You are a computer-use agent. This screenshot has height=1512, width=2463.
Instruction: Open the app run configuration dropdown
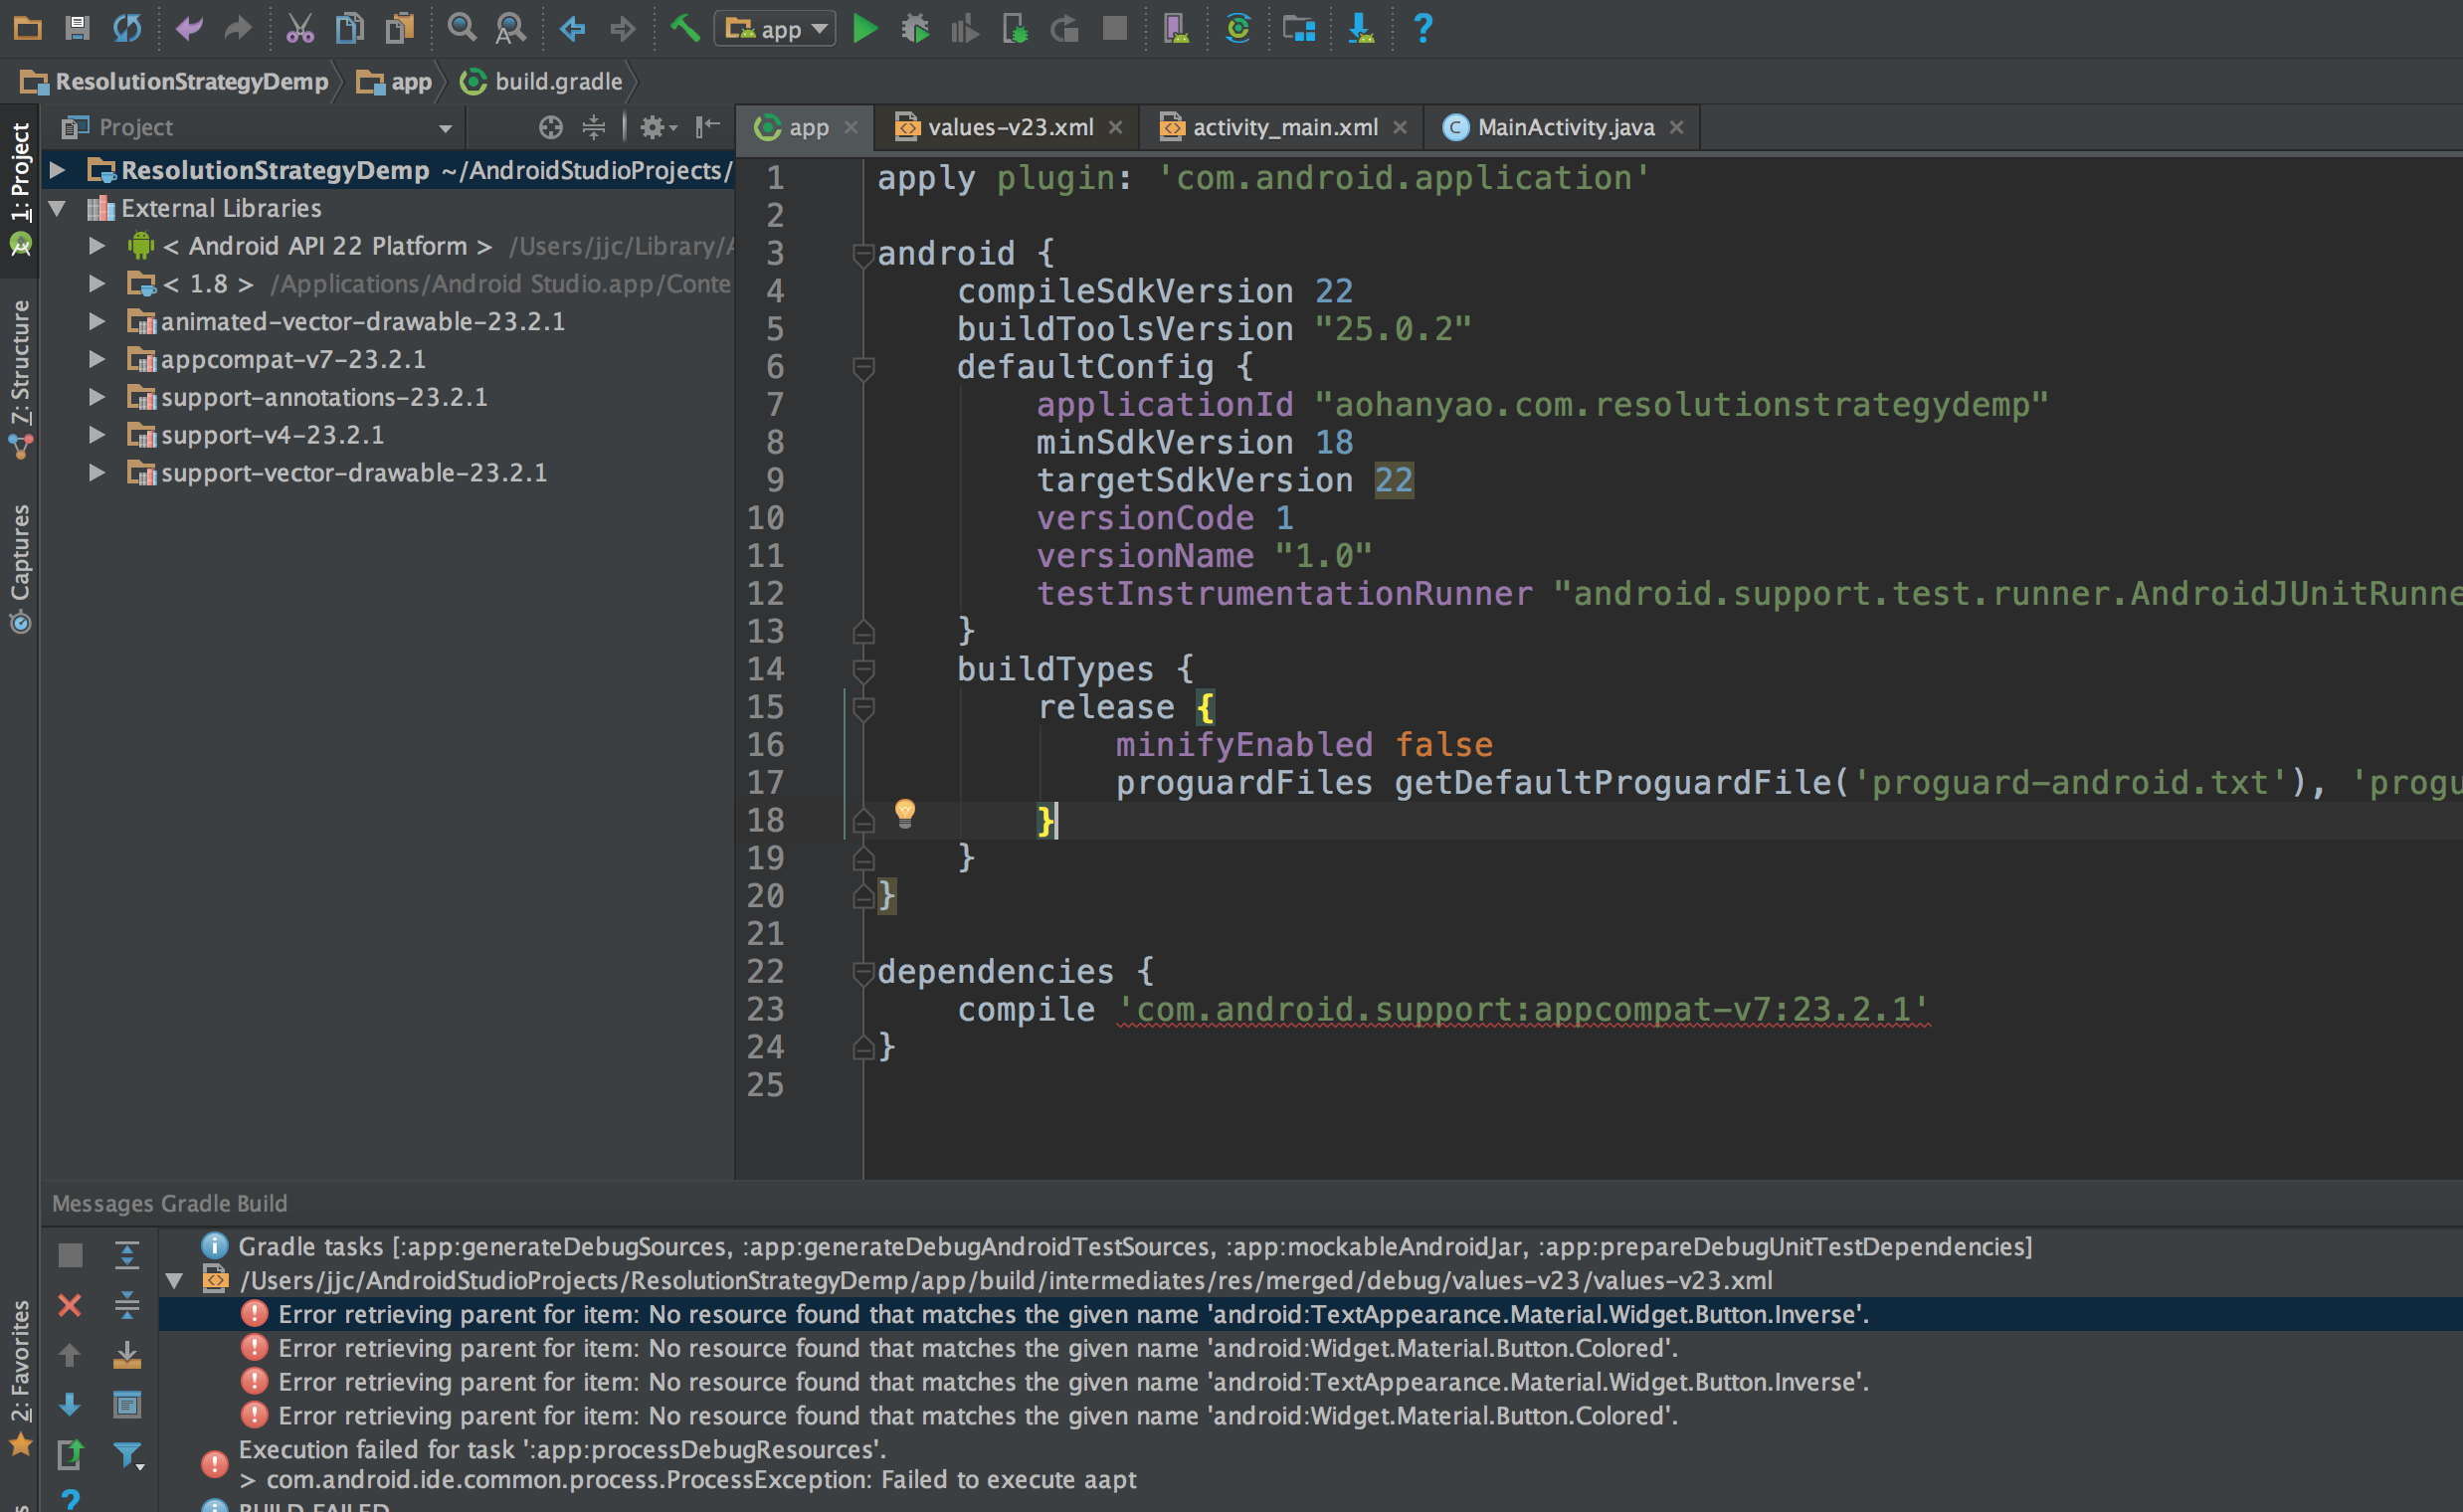[x=775, y=29]
